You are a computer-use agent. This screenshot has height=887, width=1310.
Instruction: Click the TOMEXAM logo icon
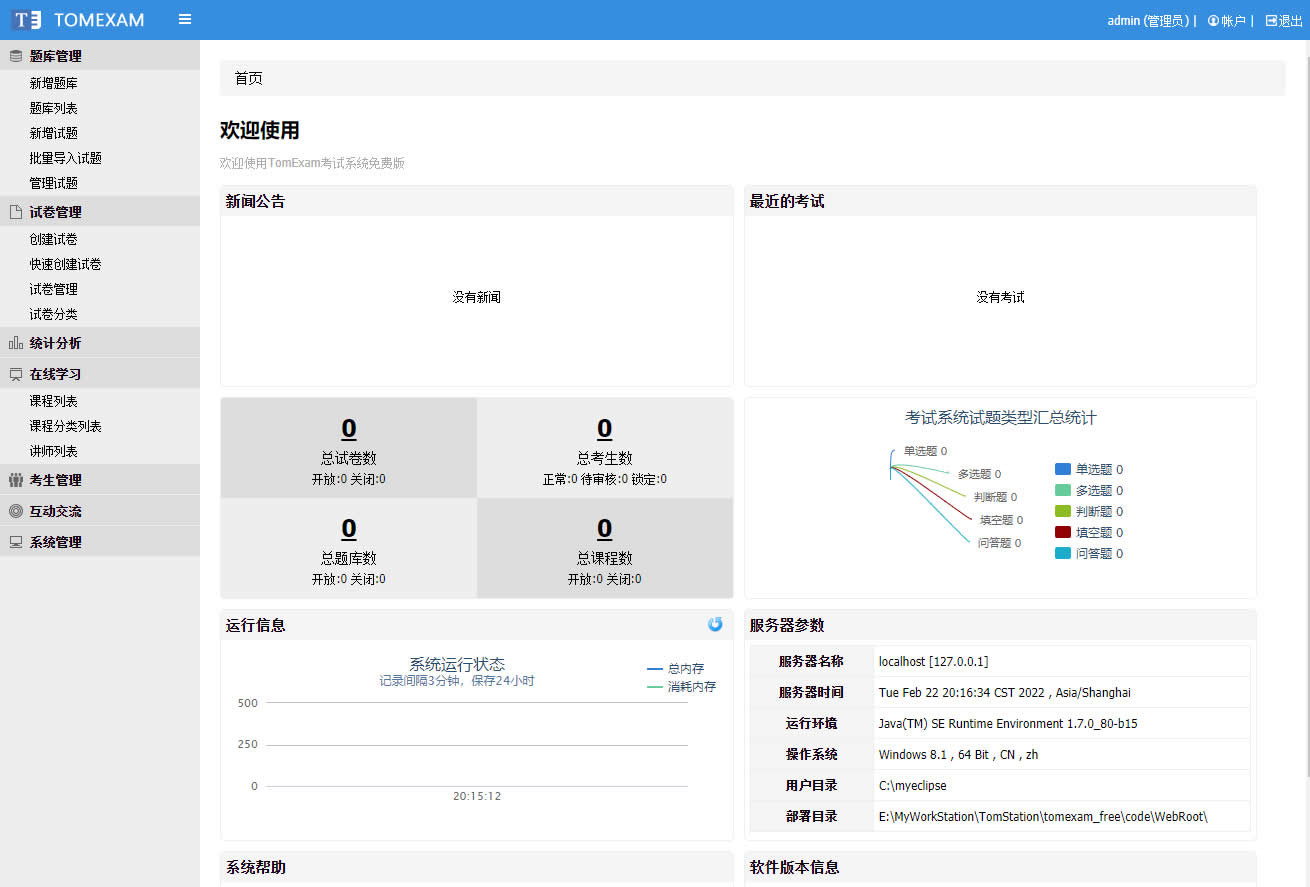[28, 20]
